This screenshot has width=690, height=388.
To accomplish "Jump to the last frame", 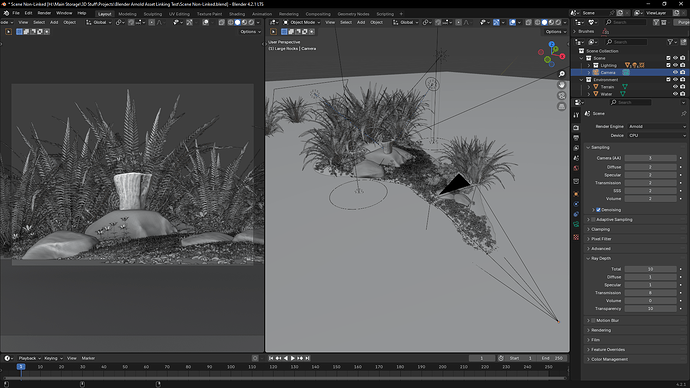I will pyautogui.click(x=307, y=358).
